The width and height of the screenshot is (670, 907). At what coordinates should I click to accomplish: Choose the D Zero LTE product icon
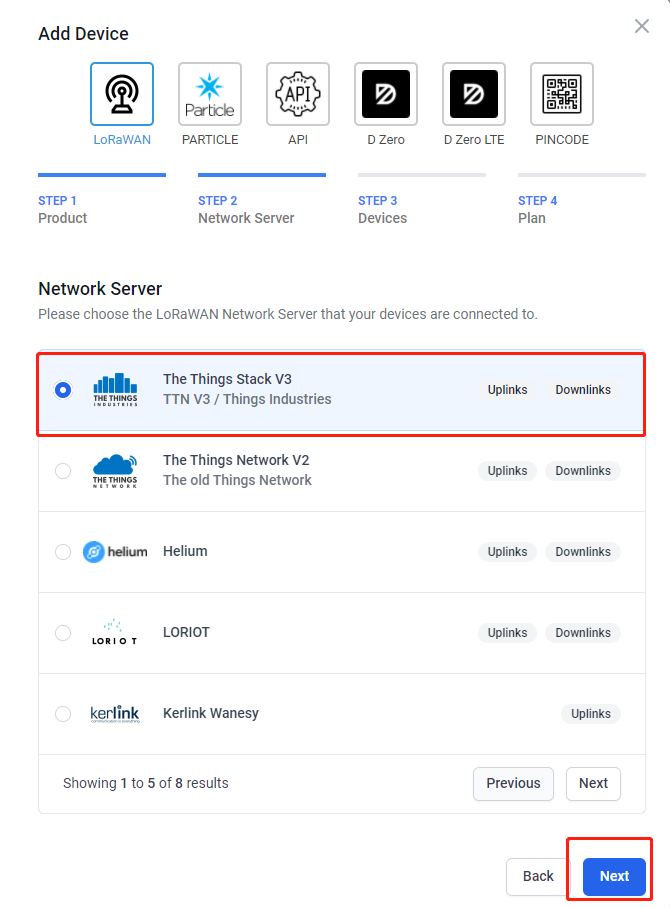pyautogui.click(x=474, y=94)
